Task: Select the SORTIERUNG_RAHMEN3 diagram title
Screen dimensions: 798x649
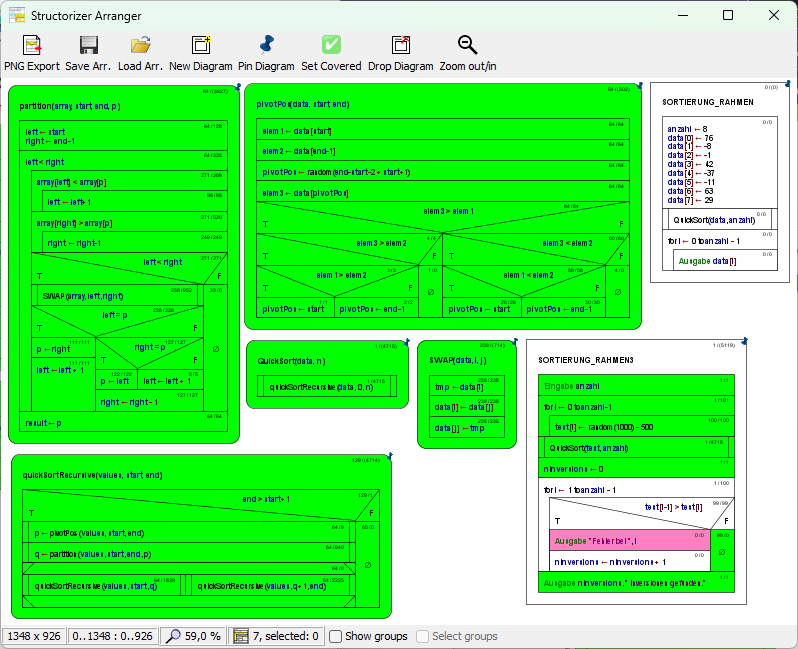Action: (586, 360)
